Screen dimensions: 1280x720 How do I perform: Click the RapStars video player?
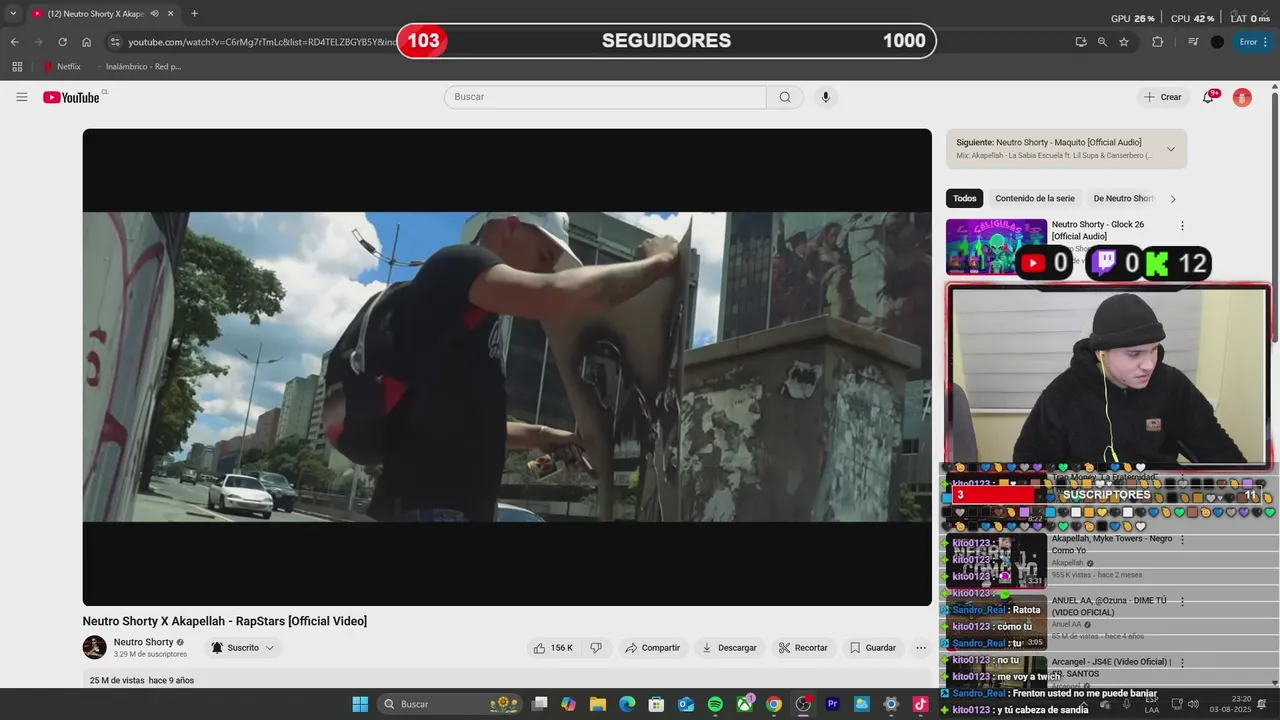tap(507, 367)
